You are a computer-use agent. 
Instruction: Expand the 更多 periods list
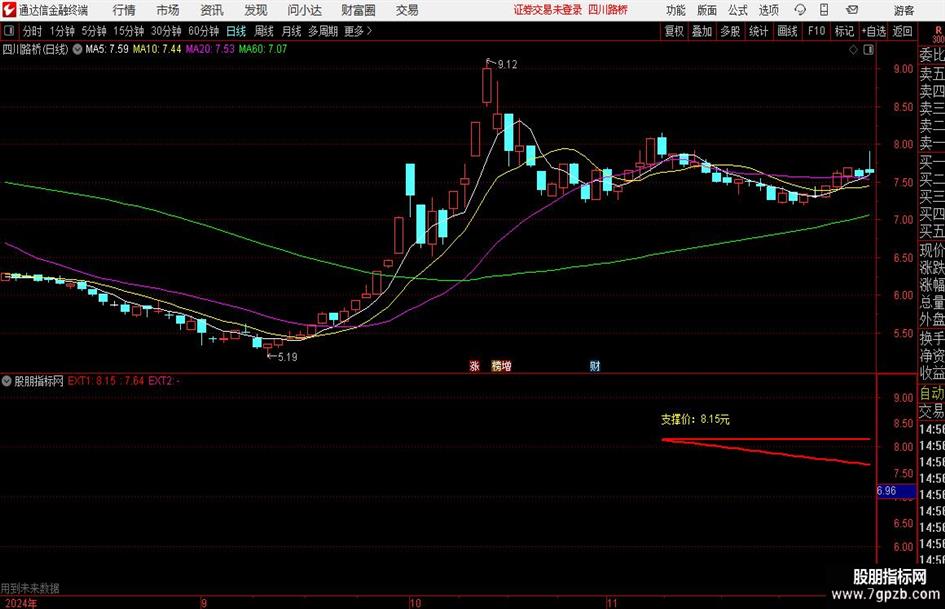point(358,31)
